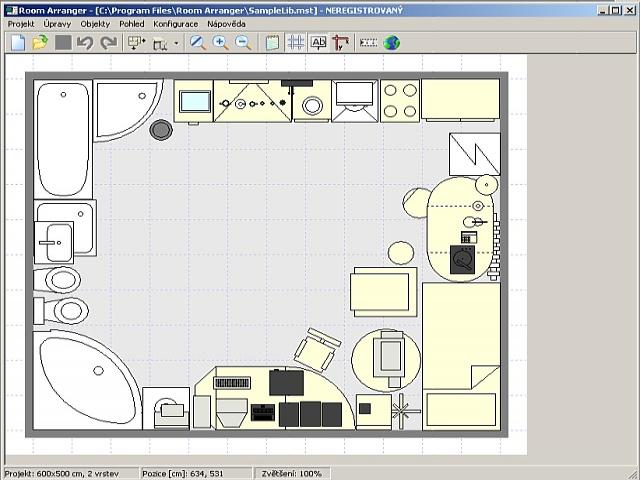Click the Save project disk icon
This screenshot has width=640, height=480.
pyautogui.click(x=63, y=42)
